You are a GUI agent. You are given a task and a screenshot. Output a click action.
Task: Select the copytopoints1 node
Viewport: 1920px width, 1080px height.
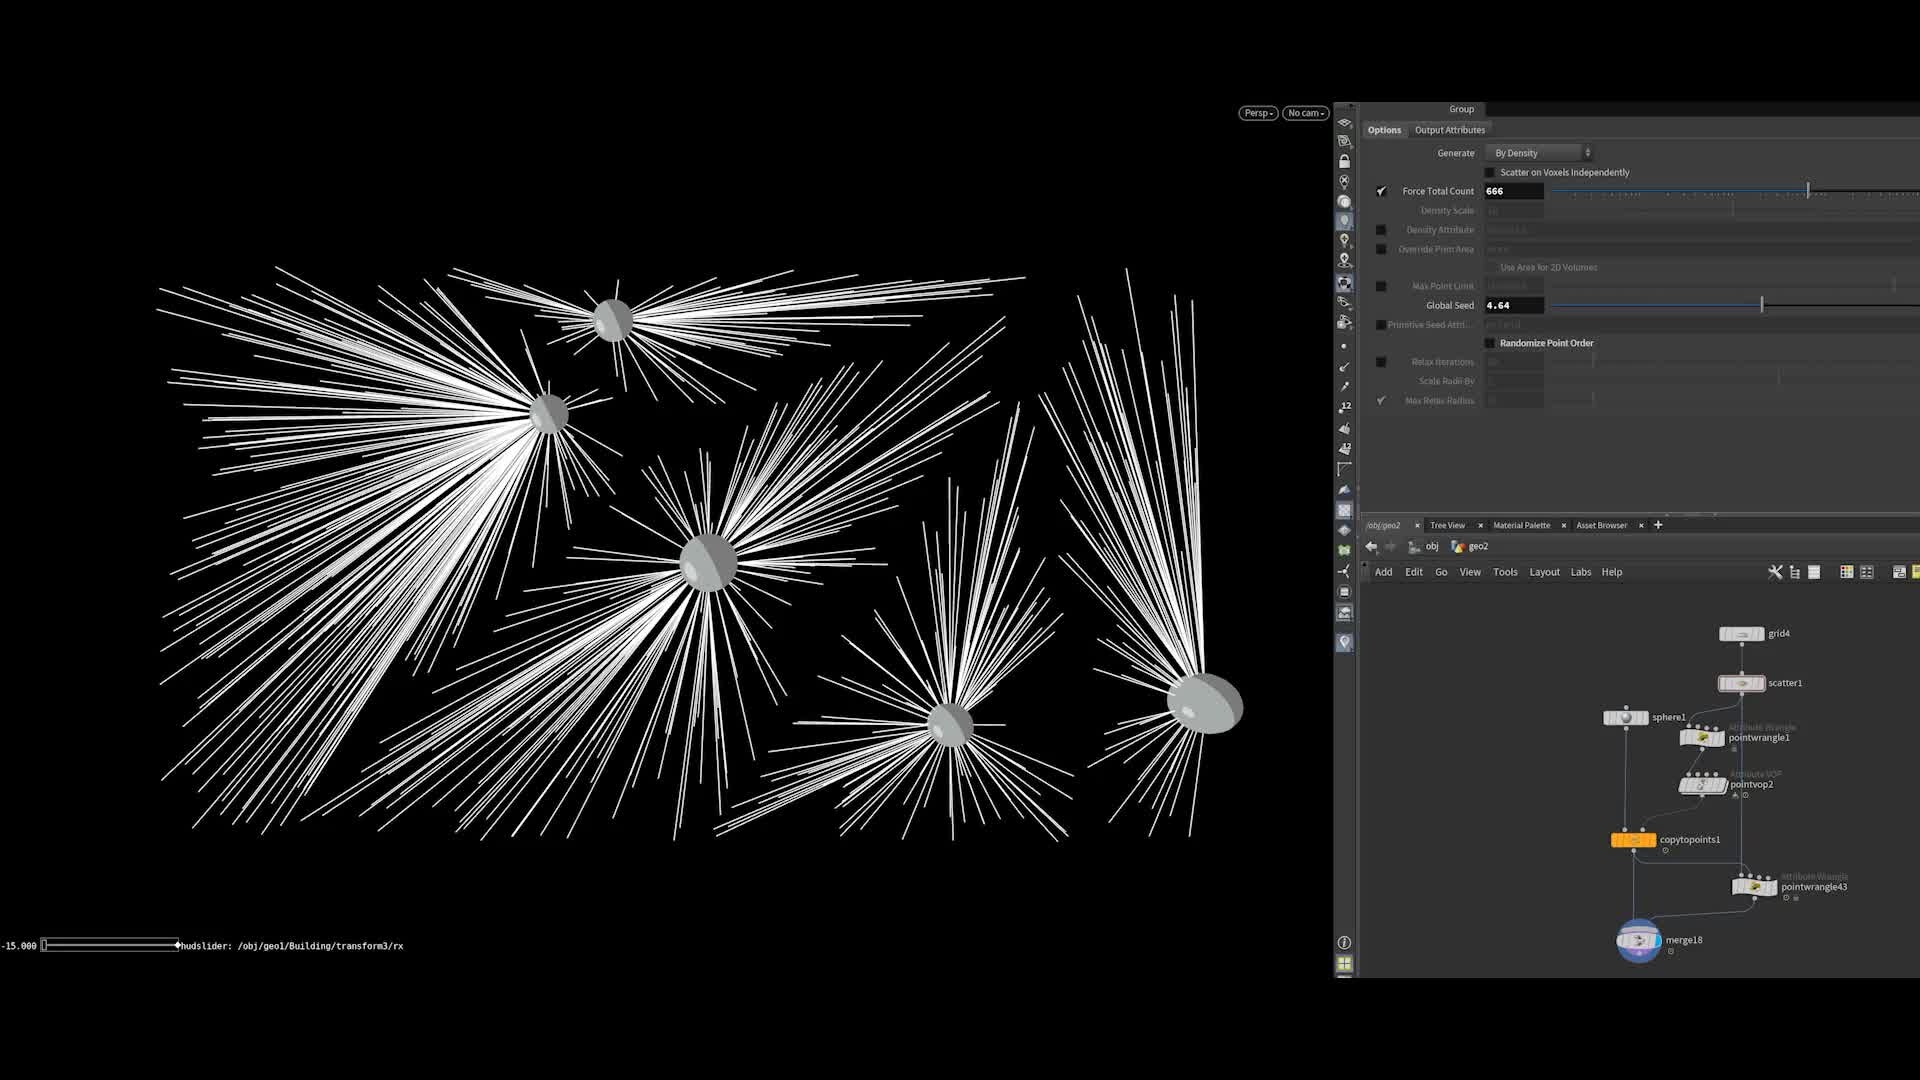(1633, 840)
